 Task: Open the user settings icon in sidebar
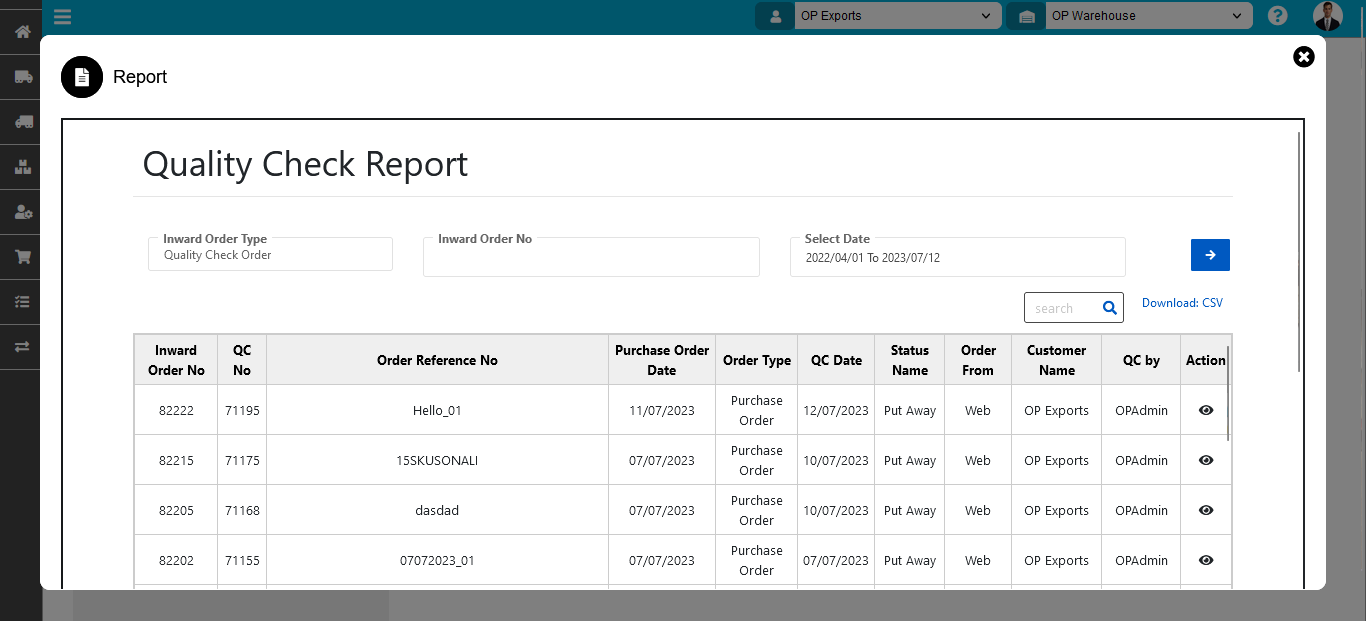[x=22, y=212]
